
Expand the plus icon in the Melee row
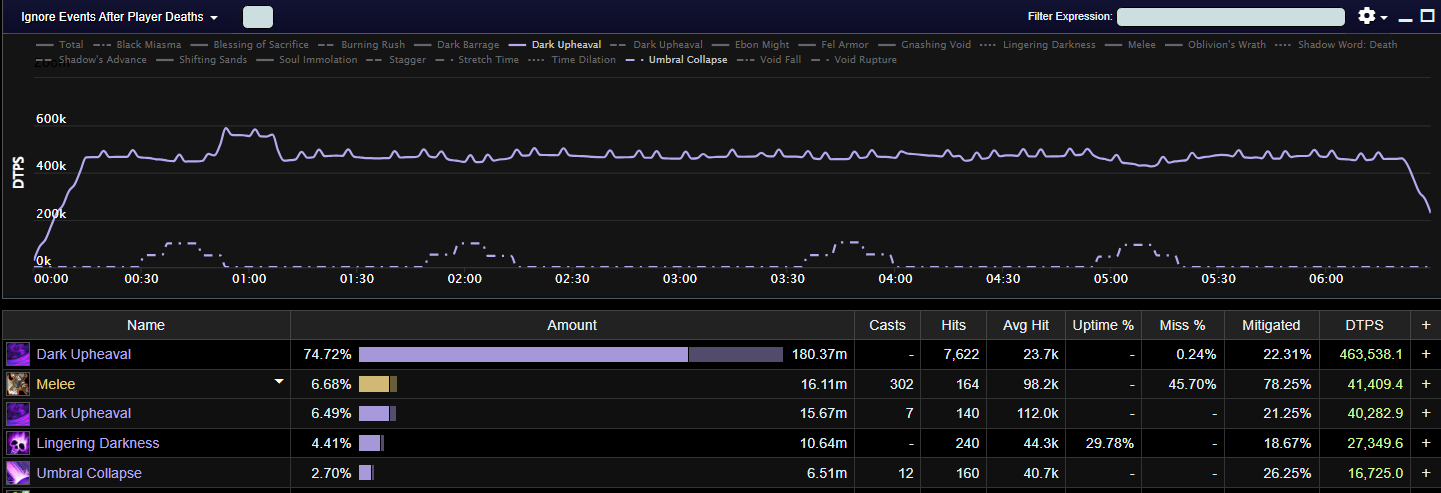(1425, 384)
